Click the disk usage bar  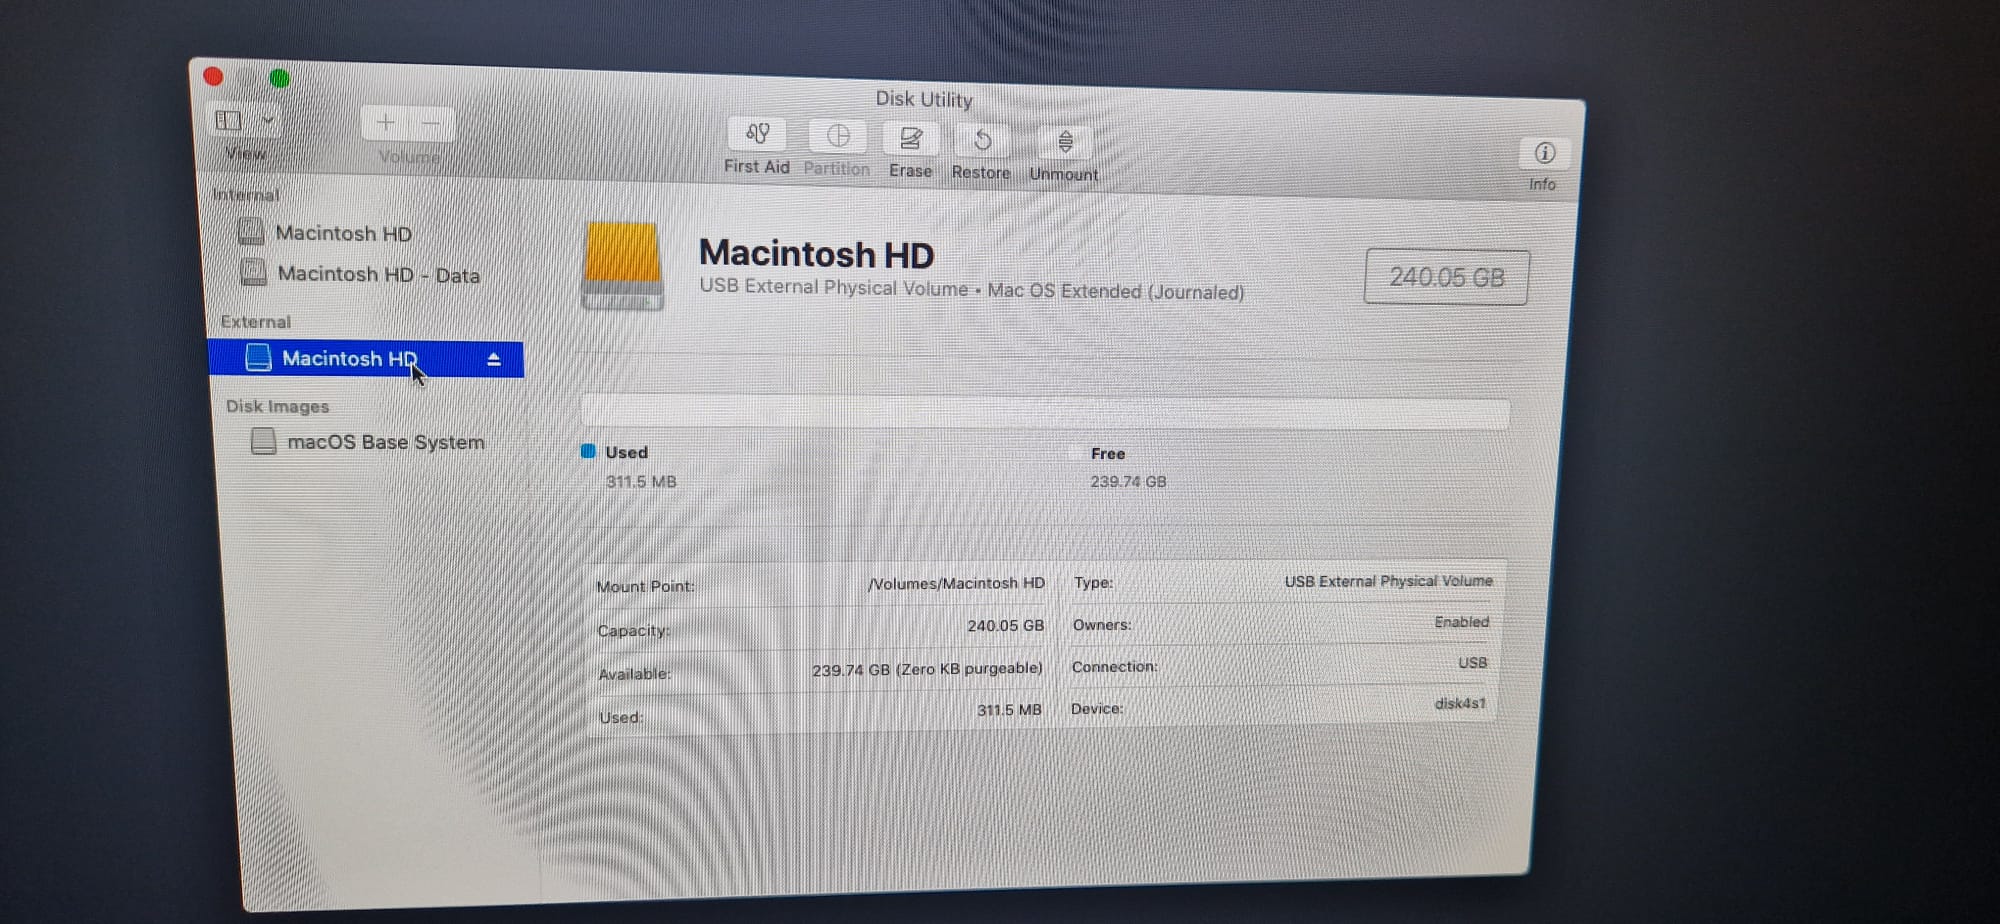(x=1045, y=412)
